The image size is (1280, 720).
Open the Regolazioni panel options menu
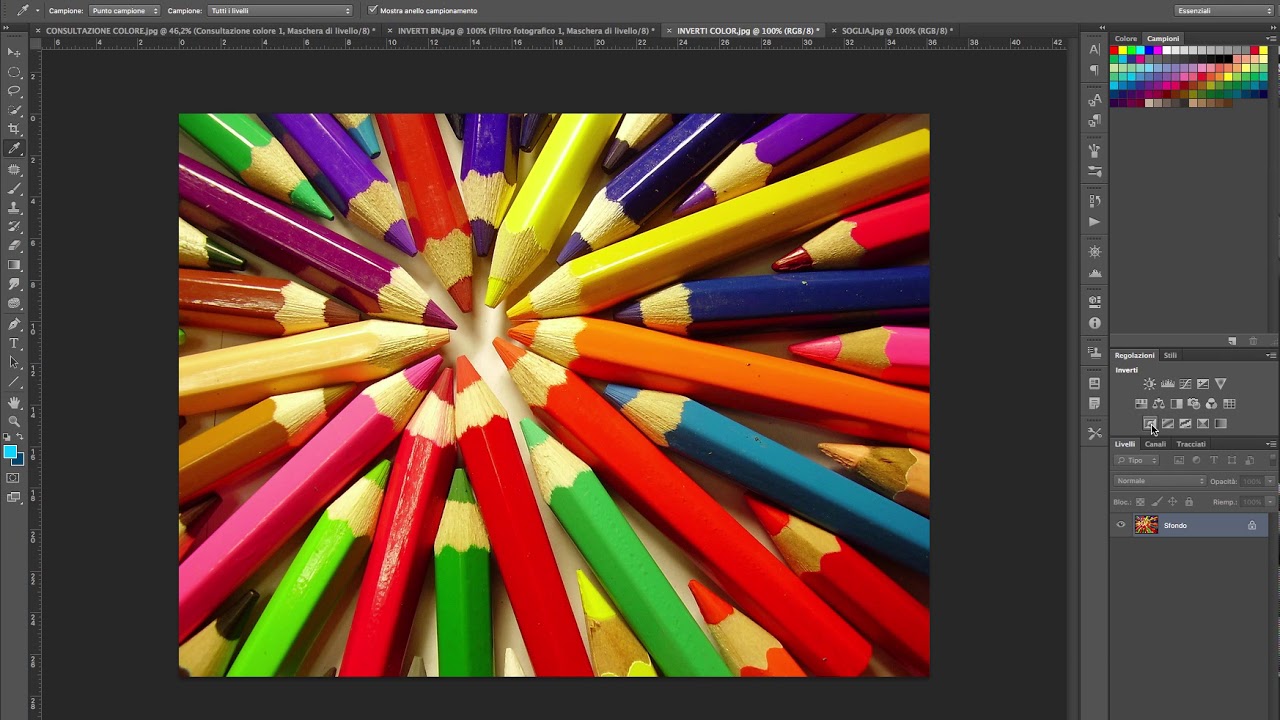[x=1270, y=355]
